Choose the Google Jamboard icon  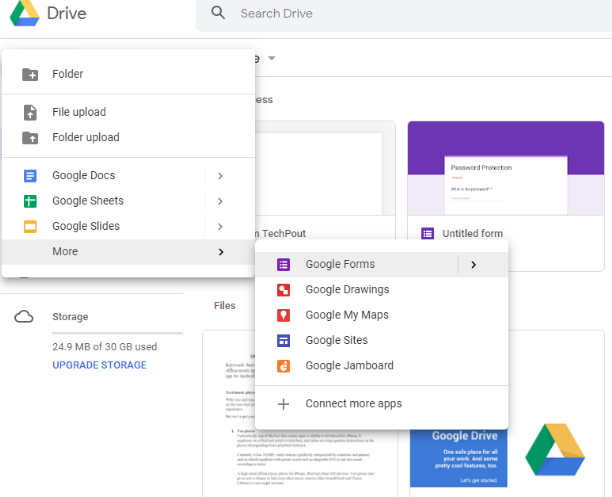pyautogui.click(x=284, y=366)
